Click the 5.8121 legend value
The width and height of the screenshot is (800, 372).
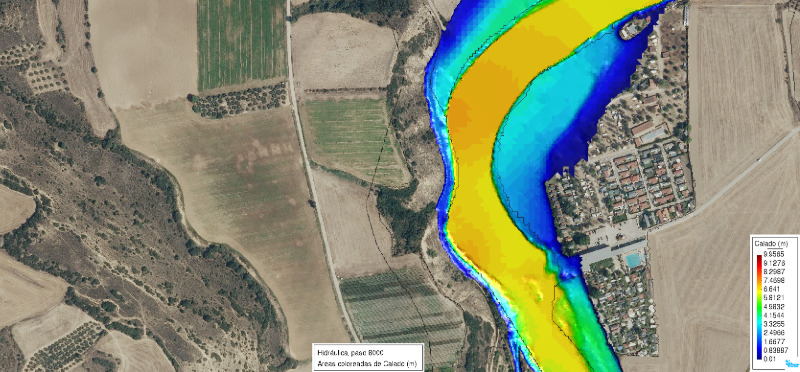pos(774,297)
